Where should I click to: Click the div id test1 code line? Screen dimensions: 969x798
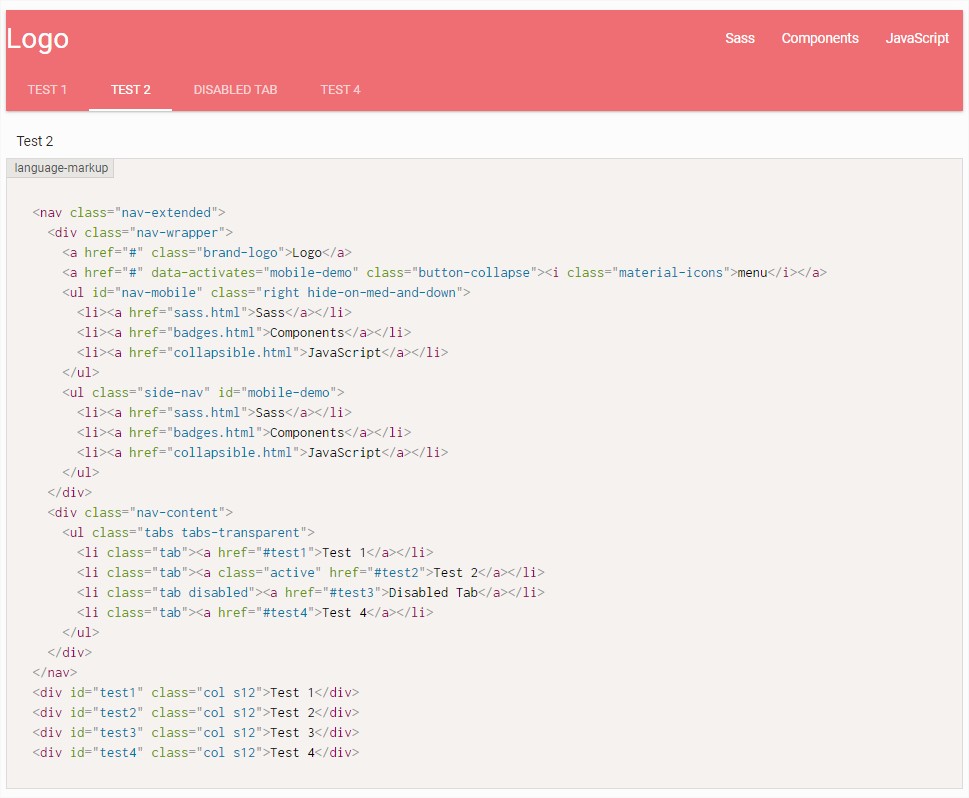coord(195,692)
